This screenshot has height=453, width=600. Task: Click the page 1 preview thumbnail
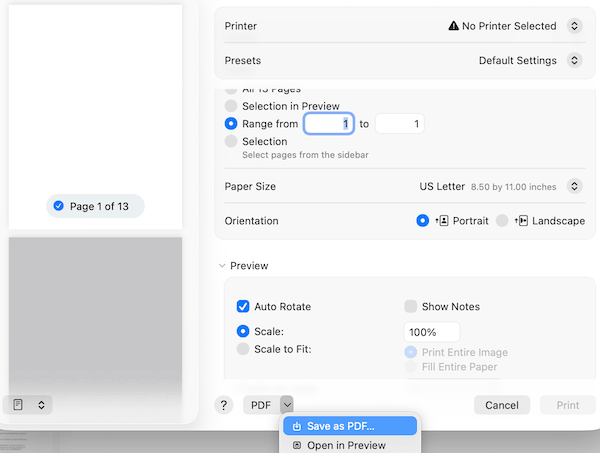[x=95, y=117]
